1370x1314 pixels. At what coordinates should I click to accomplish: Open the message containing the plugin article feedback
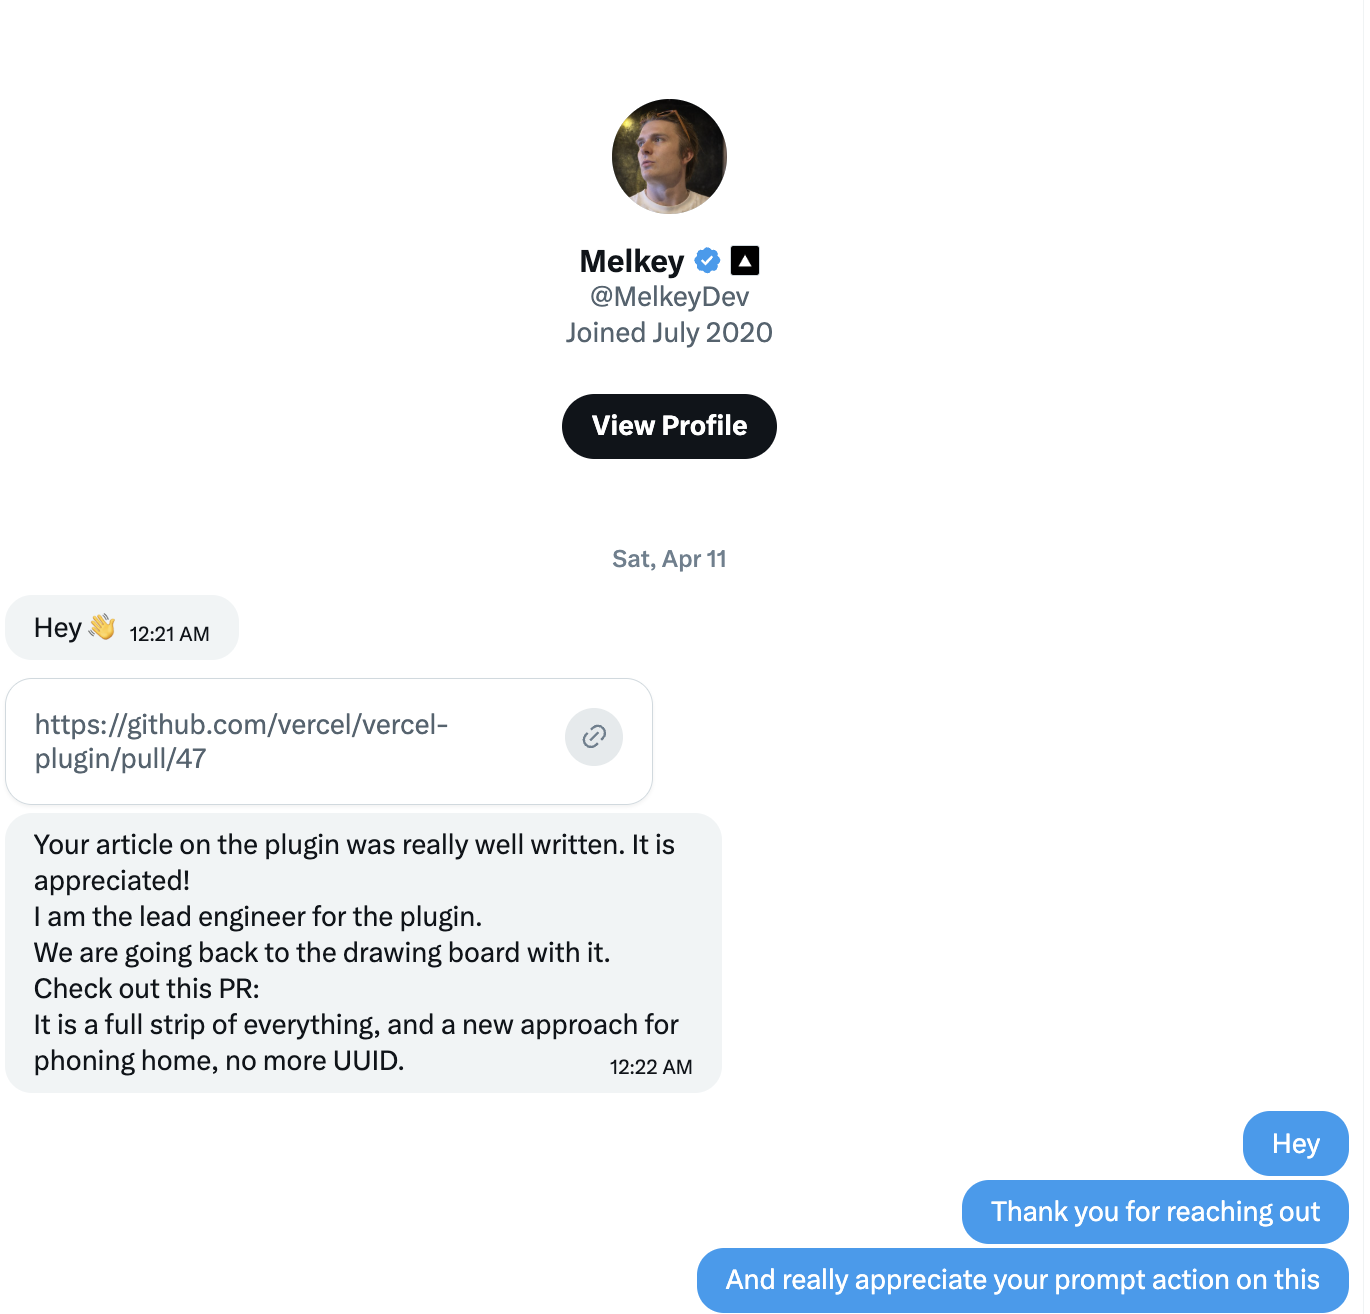pos(363,952)
